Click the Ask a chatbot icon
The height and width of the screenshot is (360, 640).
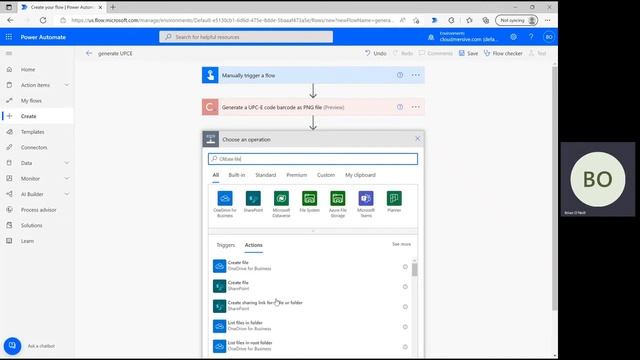(x=12, y=346)
